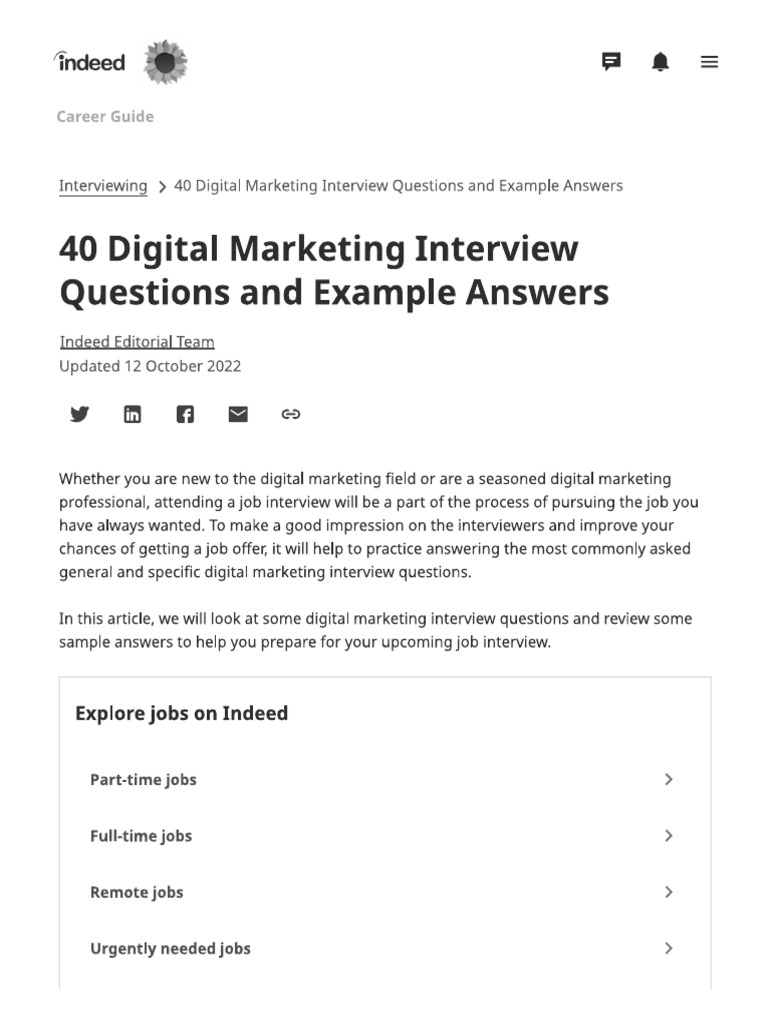Open the hamburger menu
The height and width of the screenshot is (1024, 768).
[709, 62]
